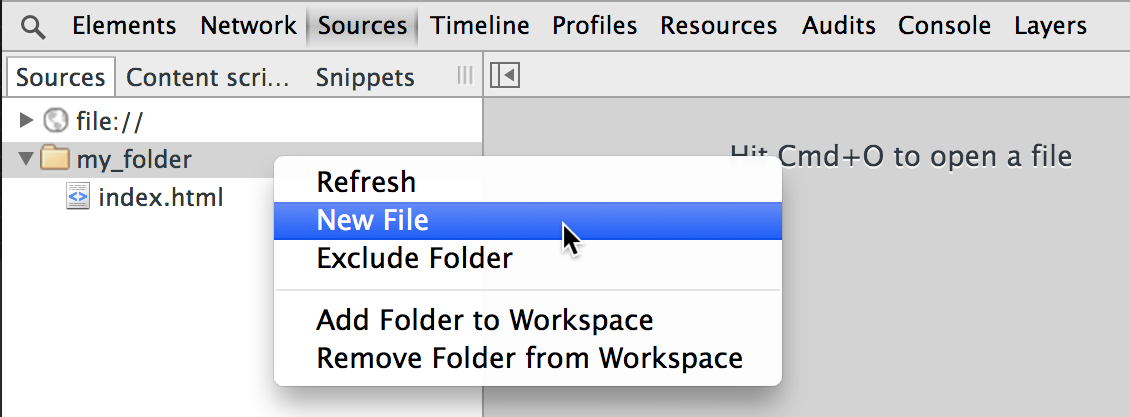Choose New File from context menu
This screenshot has height=417, width=1130.
click(x=372, y=221)
